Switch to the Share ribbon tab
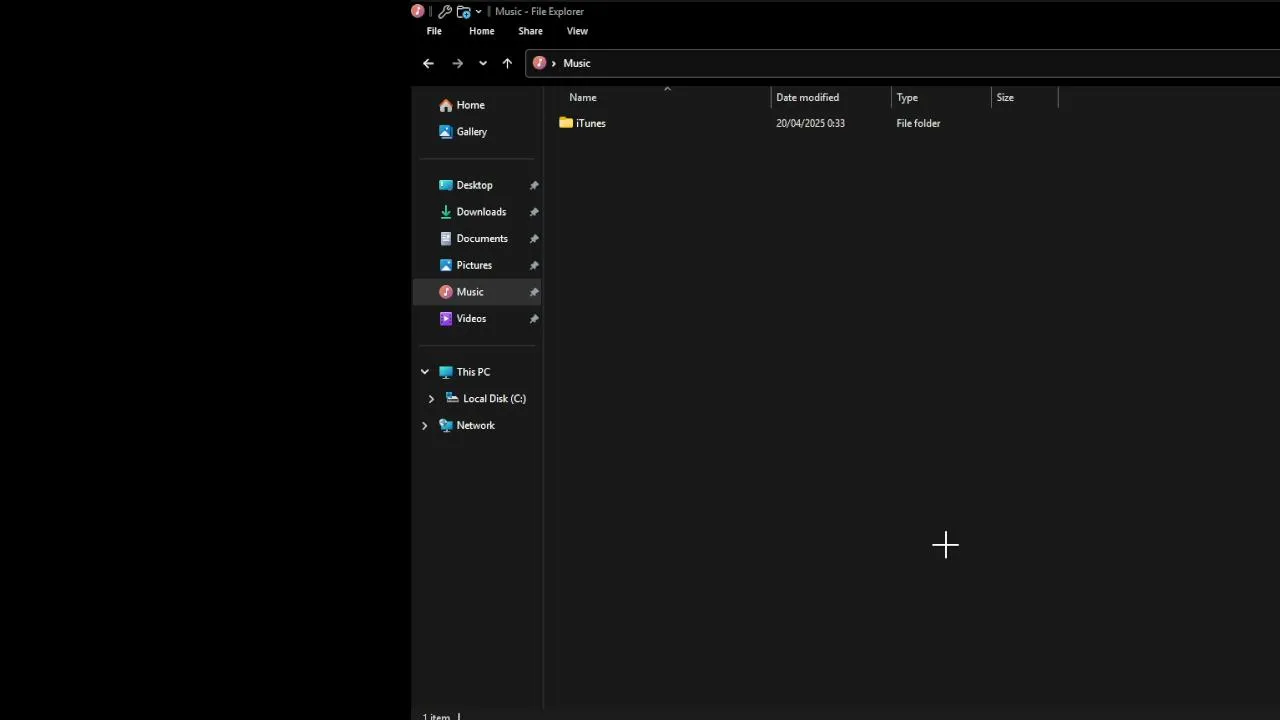The height and width of the screenshot is (720, 1280). click(x=530, y=31)
